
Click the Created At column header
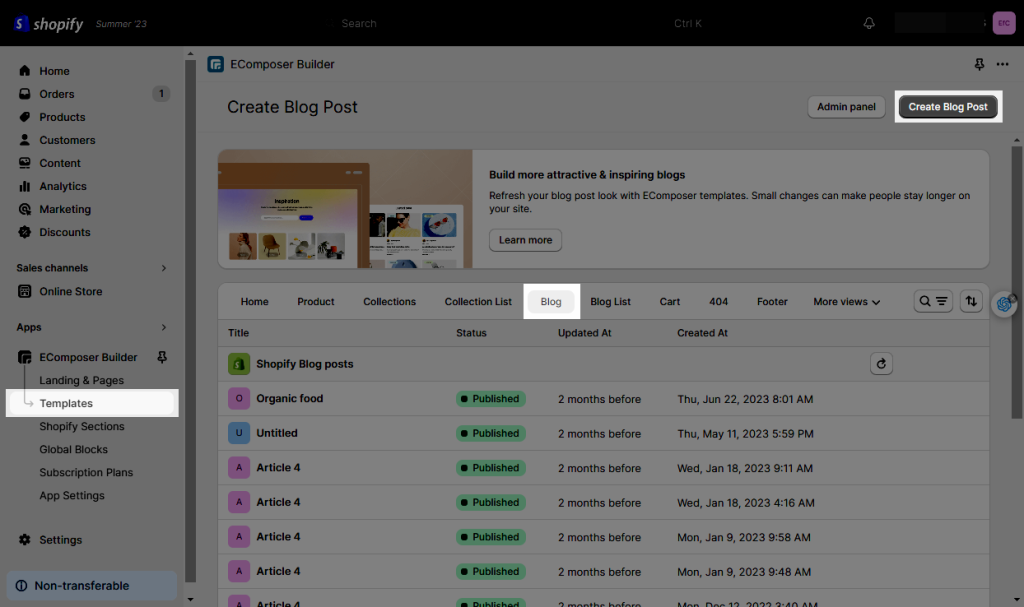coord(702,333)
